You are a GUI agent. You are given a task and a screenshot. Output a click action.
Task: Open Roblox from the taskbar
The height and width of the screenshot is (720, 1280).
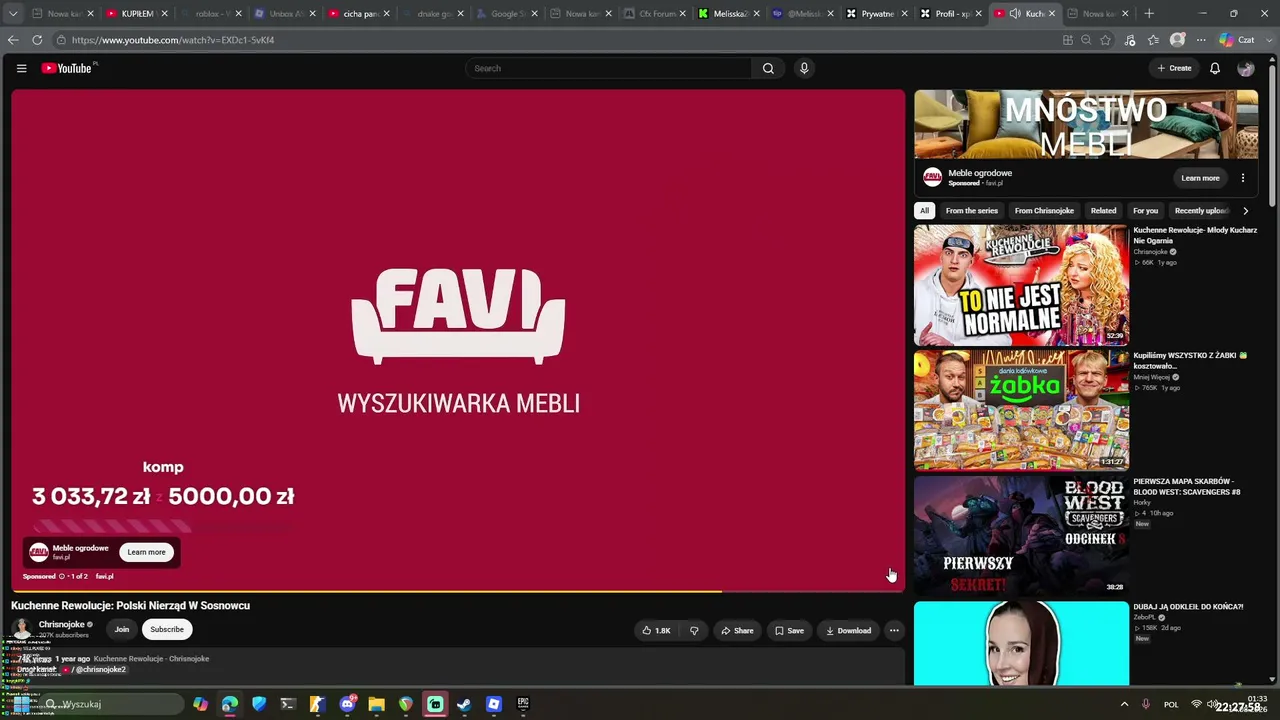pyautogui.click(x=493, y=704)
